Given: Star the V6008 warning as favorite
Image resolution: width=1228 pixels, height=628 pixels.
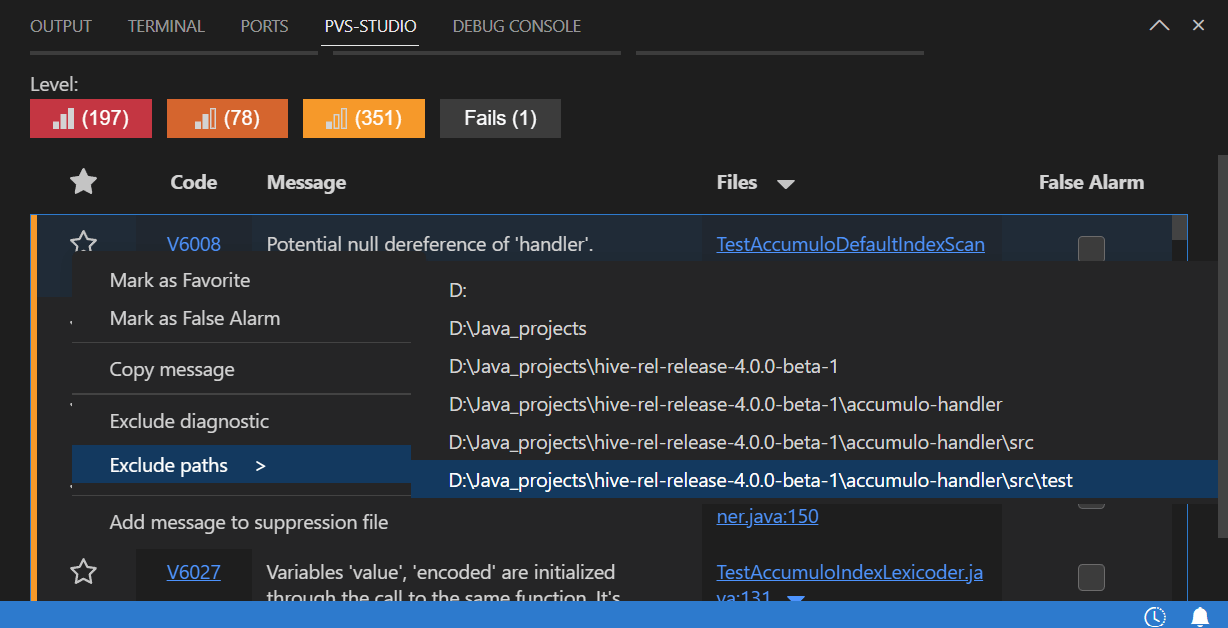Looking at the screenshot, I should [84, 242].
